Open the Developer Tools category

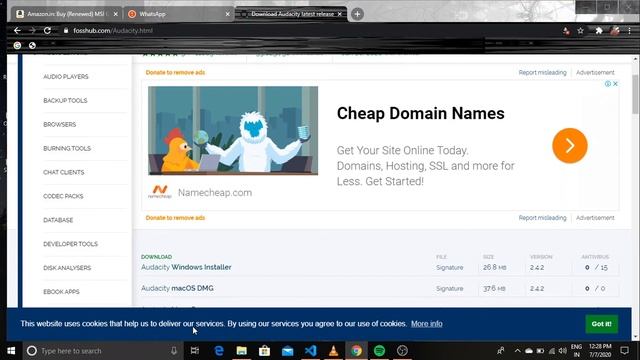point(71,244)
